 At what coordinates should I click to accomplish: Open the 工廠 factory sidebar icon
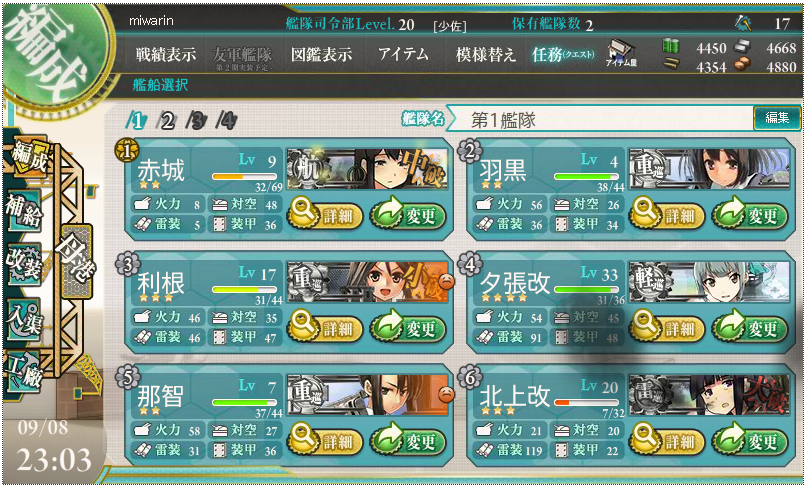[24, 372]
